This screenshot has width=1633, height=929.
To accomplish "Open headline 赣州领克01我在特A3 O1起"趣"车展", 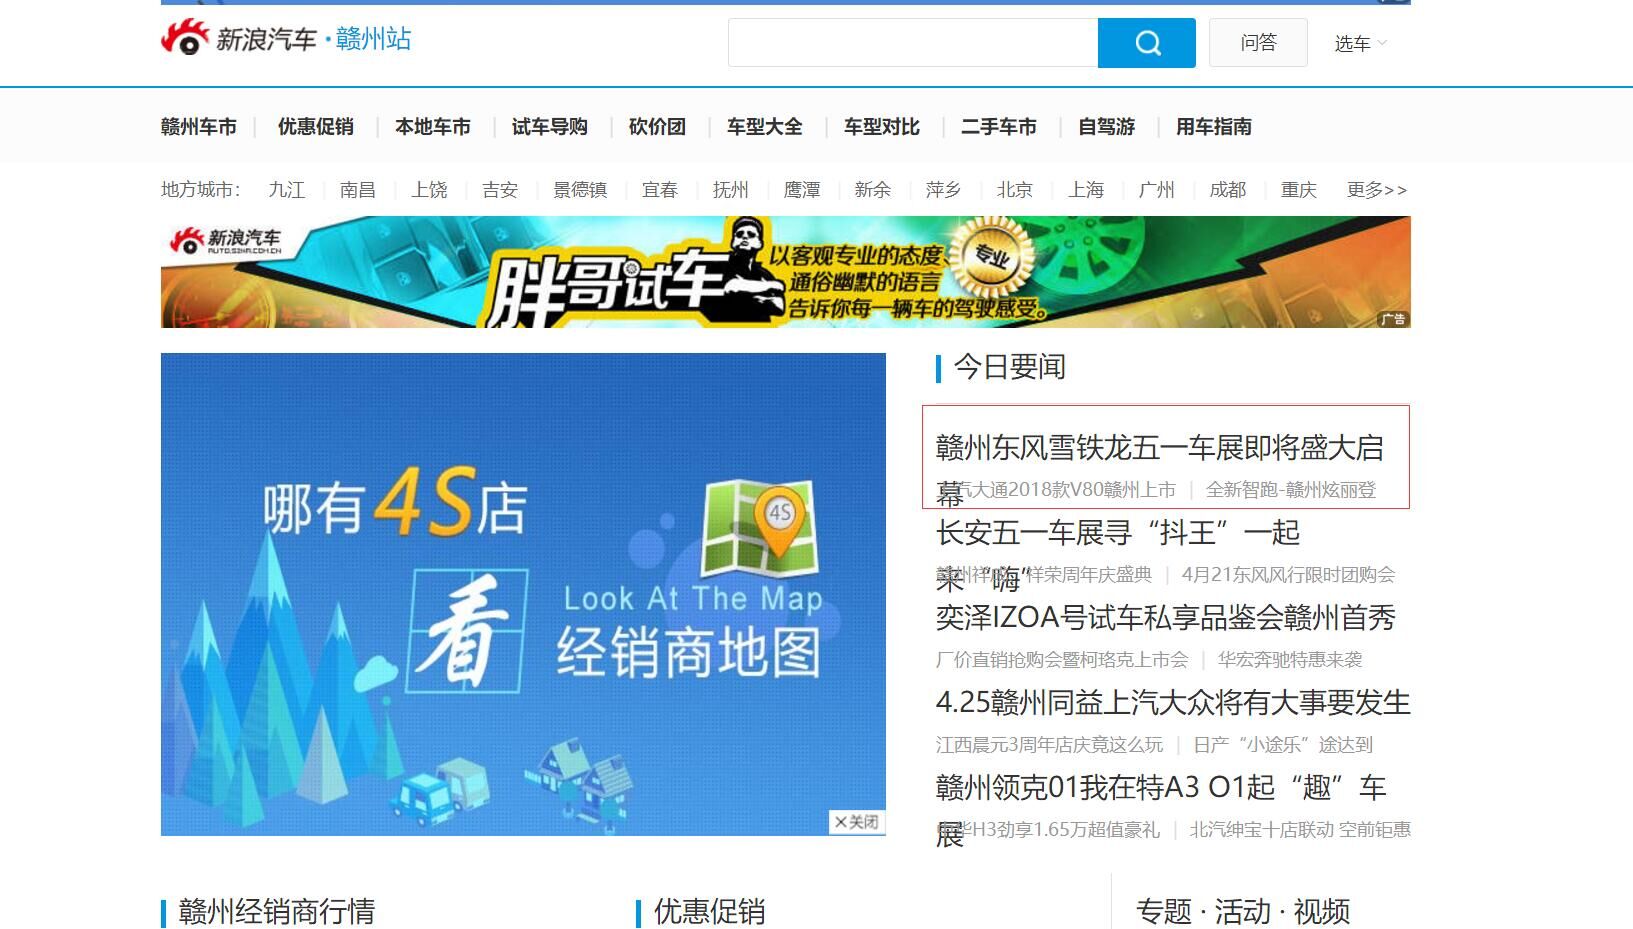I will (1161, 788).
